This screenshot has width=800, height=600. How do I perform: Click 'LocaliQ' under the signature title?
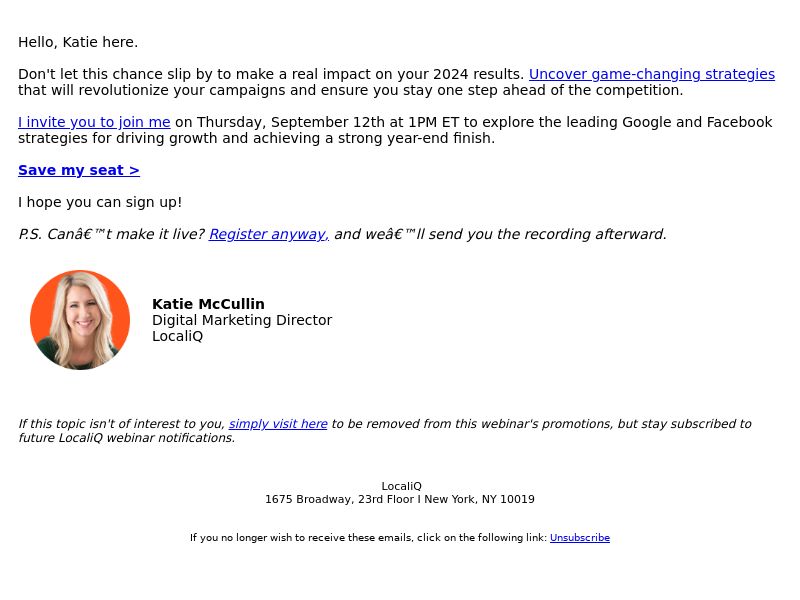coord(178,336)
